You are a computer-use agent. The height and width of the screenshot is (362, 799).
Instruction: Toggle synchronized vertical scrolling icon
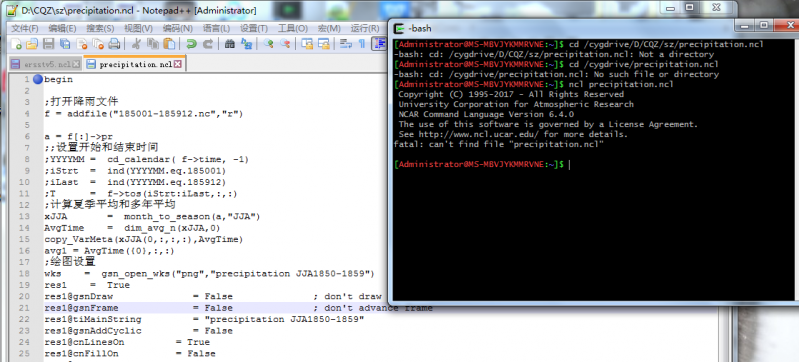[x=307, y=44]
